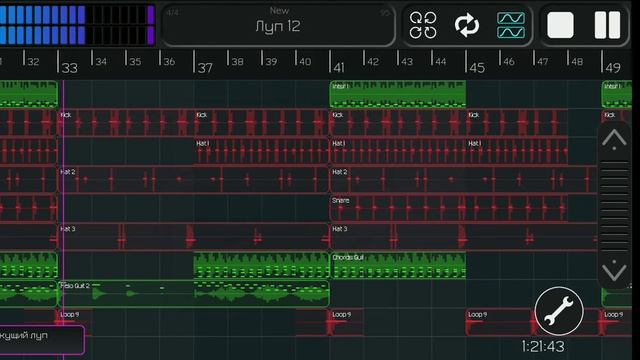Screen dimensions: 640x360
Task: Select the Hat 1 clip at bar 45
Action: 517,151
